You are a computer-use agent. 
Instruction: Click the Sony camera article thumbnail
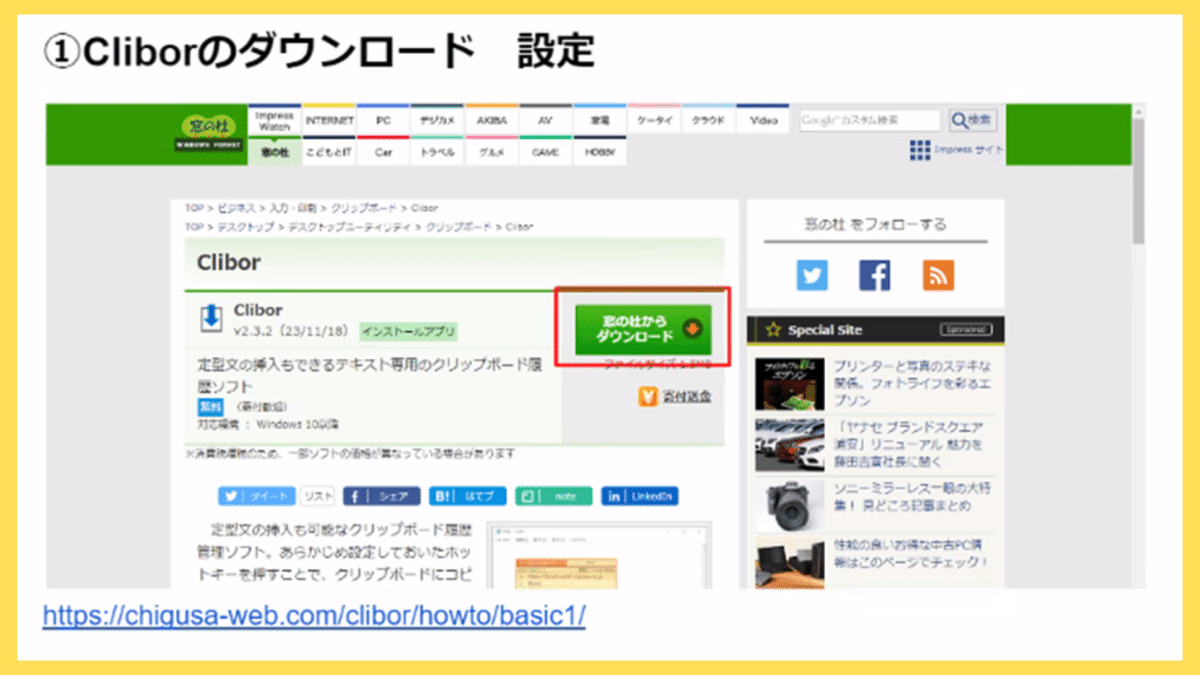790,506
